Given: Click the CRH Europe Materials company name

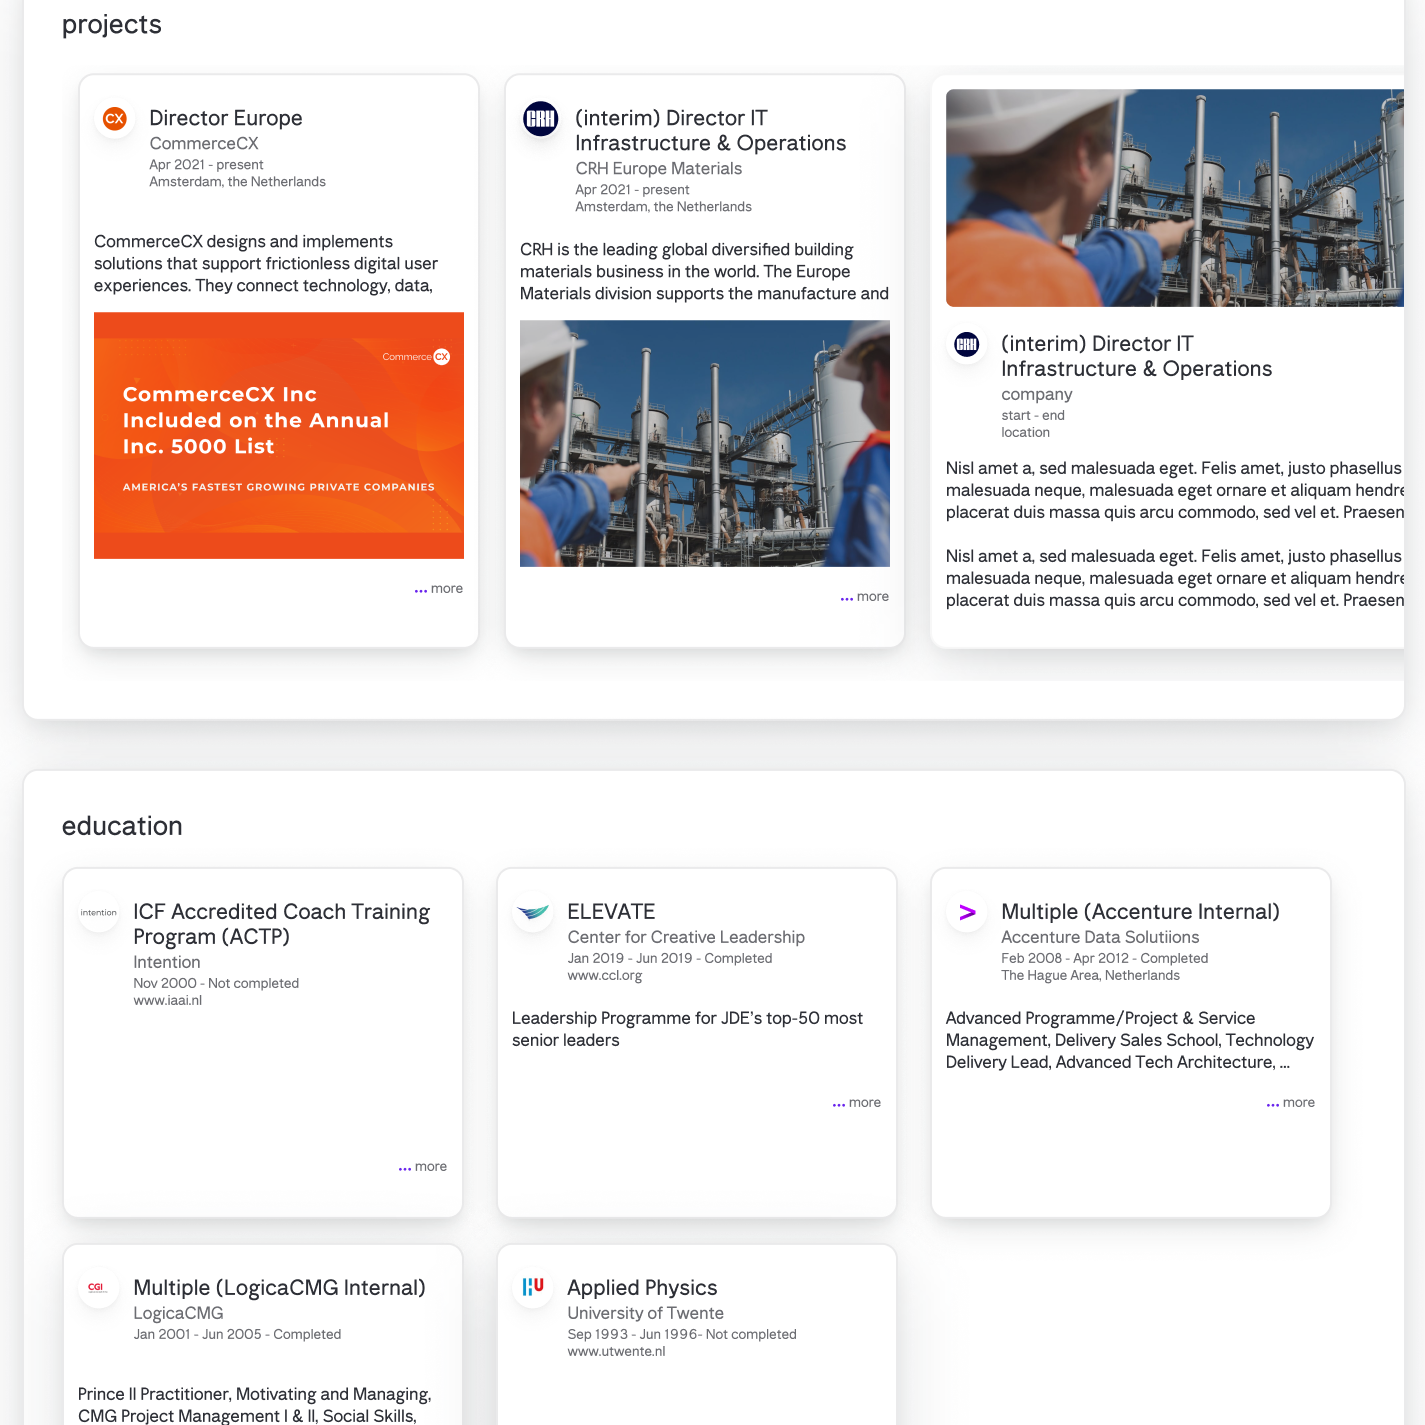Looking at the screenshot, I should (658, 169).
